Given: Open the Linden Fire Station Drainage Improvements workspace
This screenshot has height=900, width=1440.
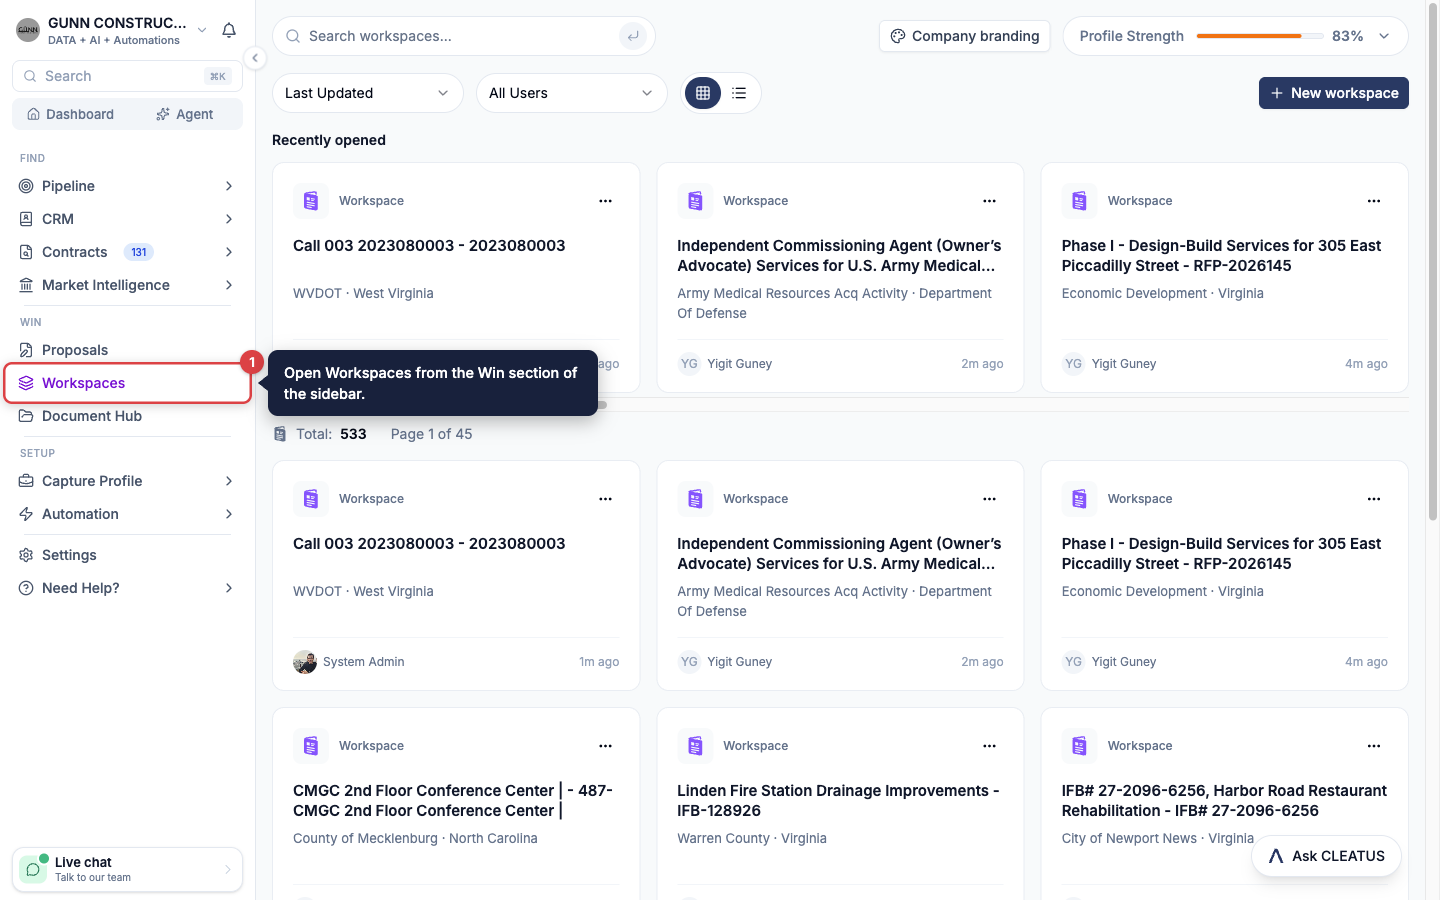Looking at the screenshot, I should [x=838, y=800].
